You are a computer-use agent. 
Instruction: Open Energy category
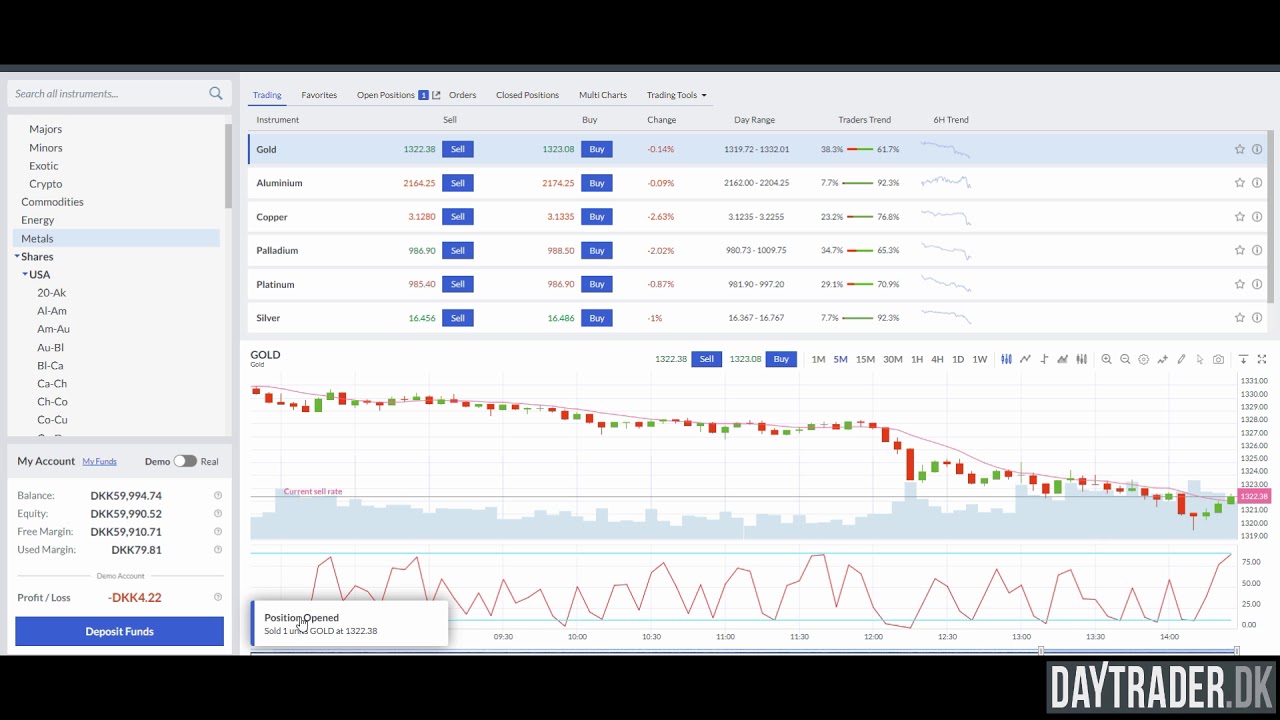tap(38, 220)
